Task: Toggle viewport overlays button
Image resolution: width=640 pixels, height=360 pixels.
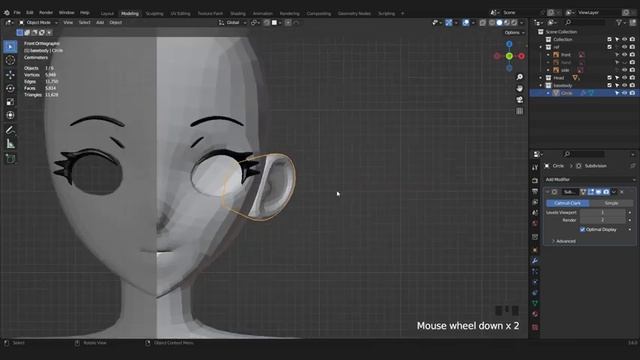Action: [466, 22]
